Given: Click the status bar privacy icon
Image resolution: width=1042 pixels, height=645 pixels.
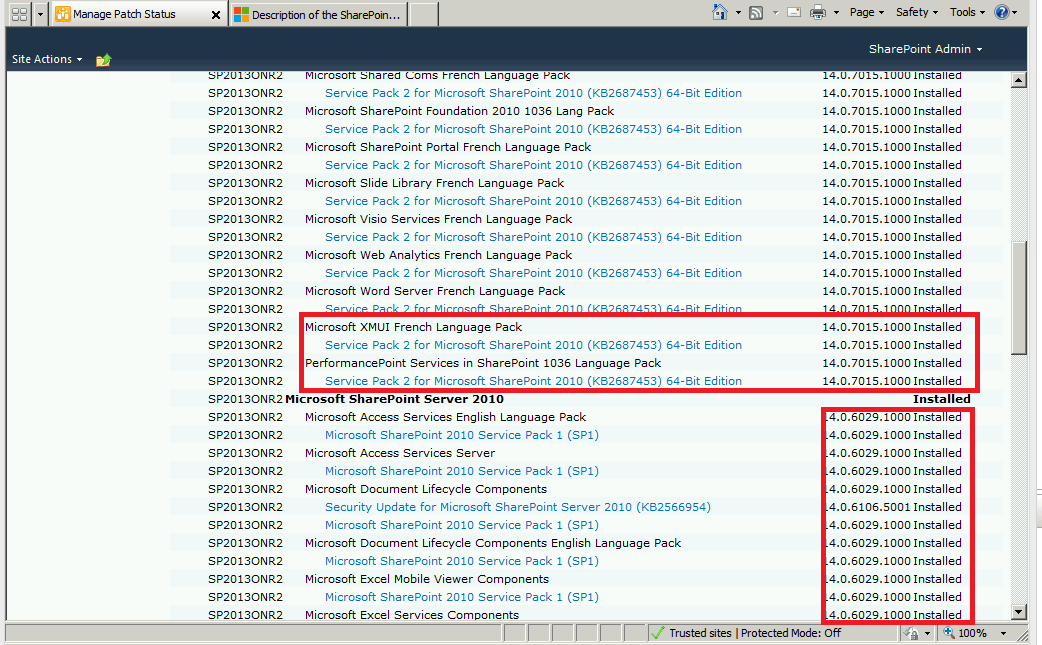Looking at the screenshot, I should point(912,634).
